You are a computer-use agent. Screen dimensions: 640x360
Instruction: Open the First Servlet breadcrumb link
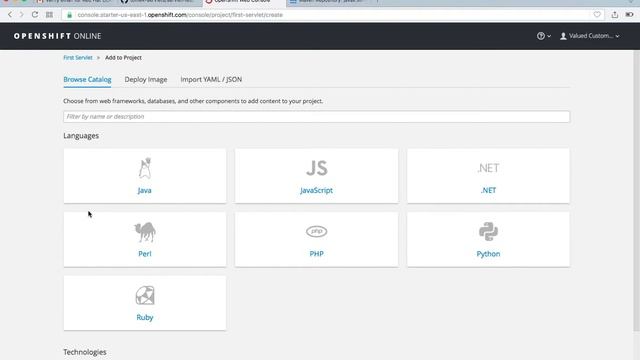tap(78, 58)
